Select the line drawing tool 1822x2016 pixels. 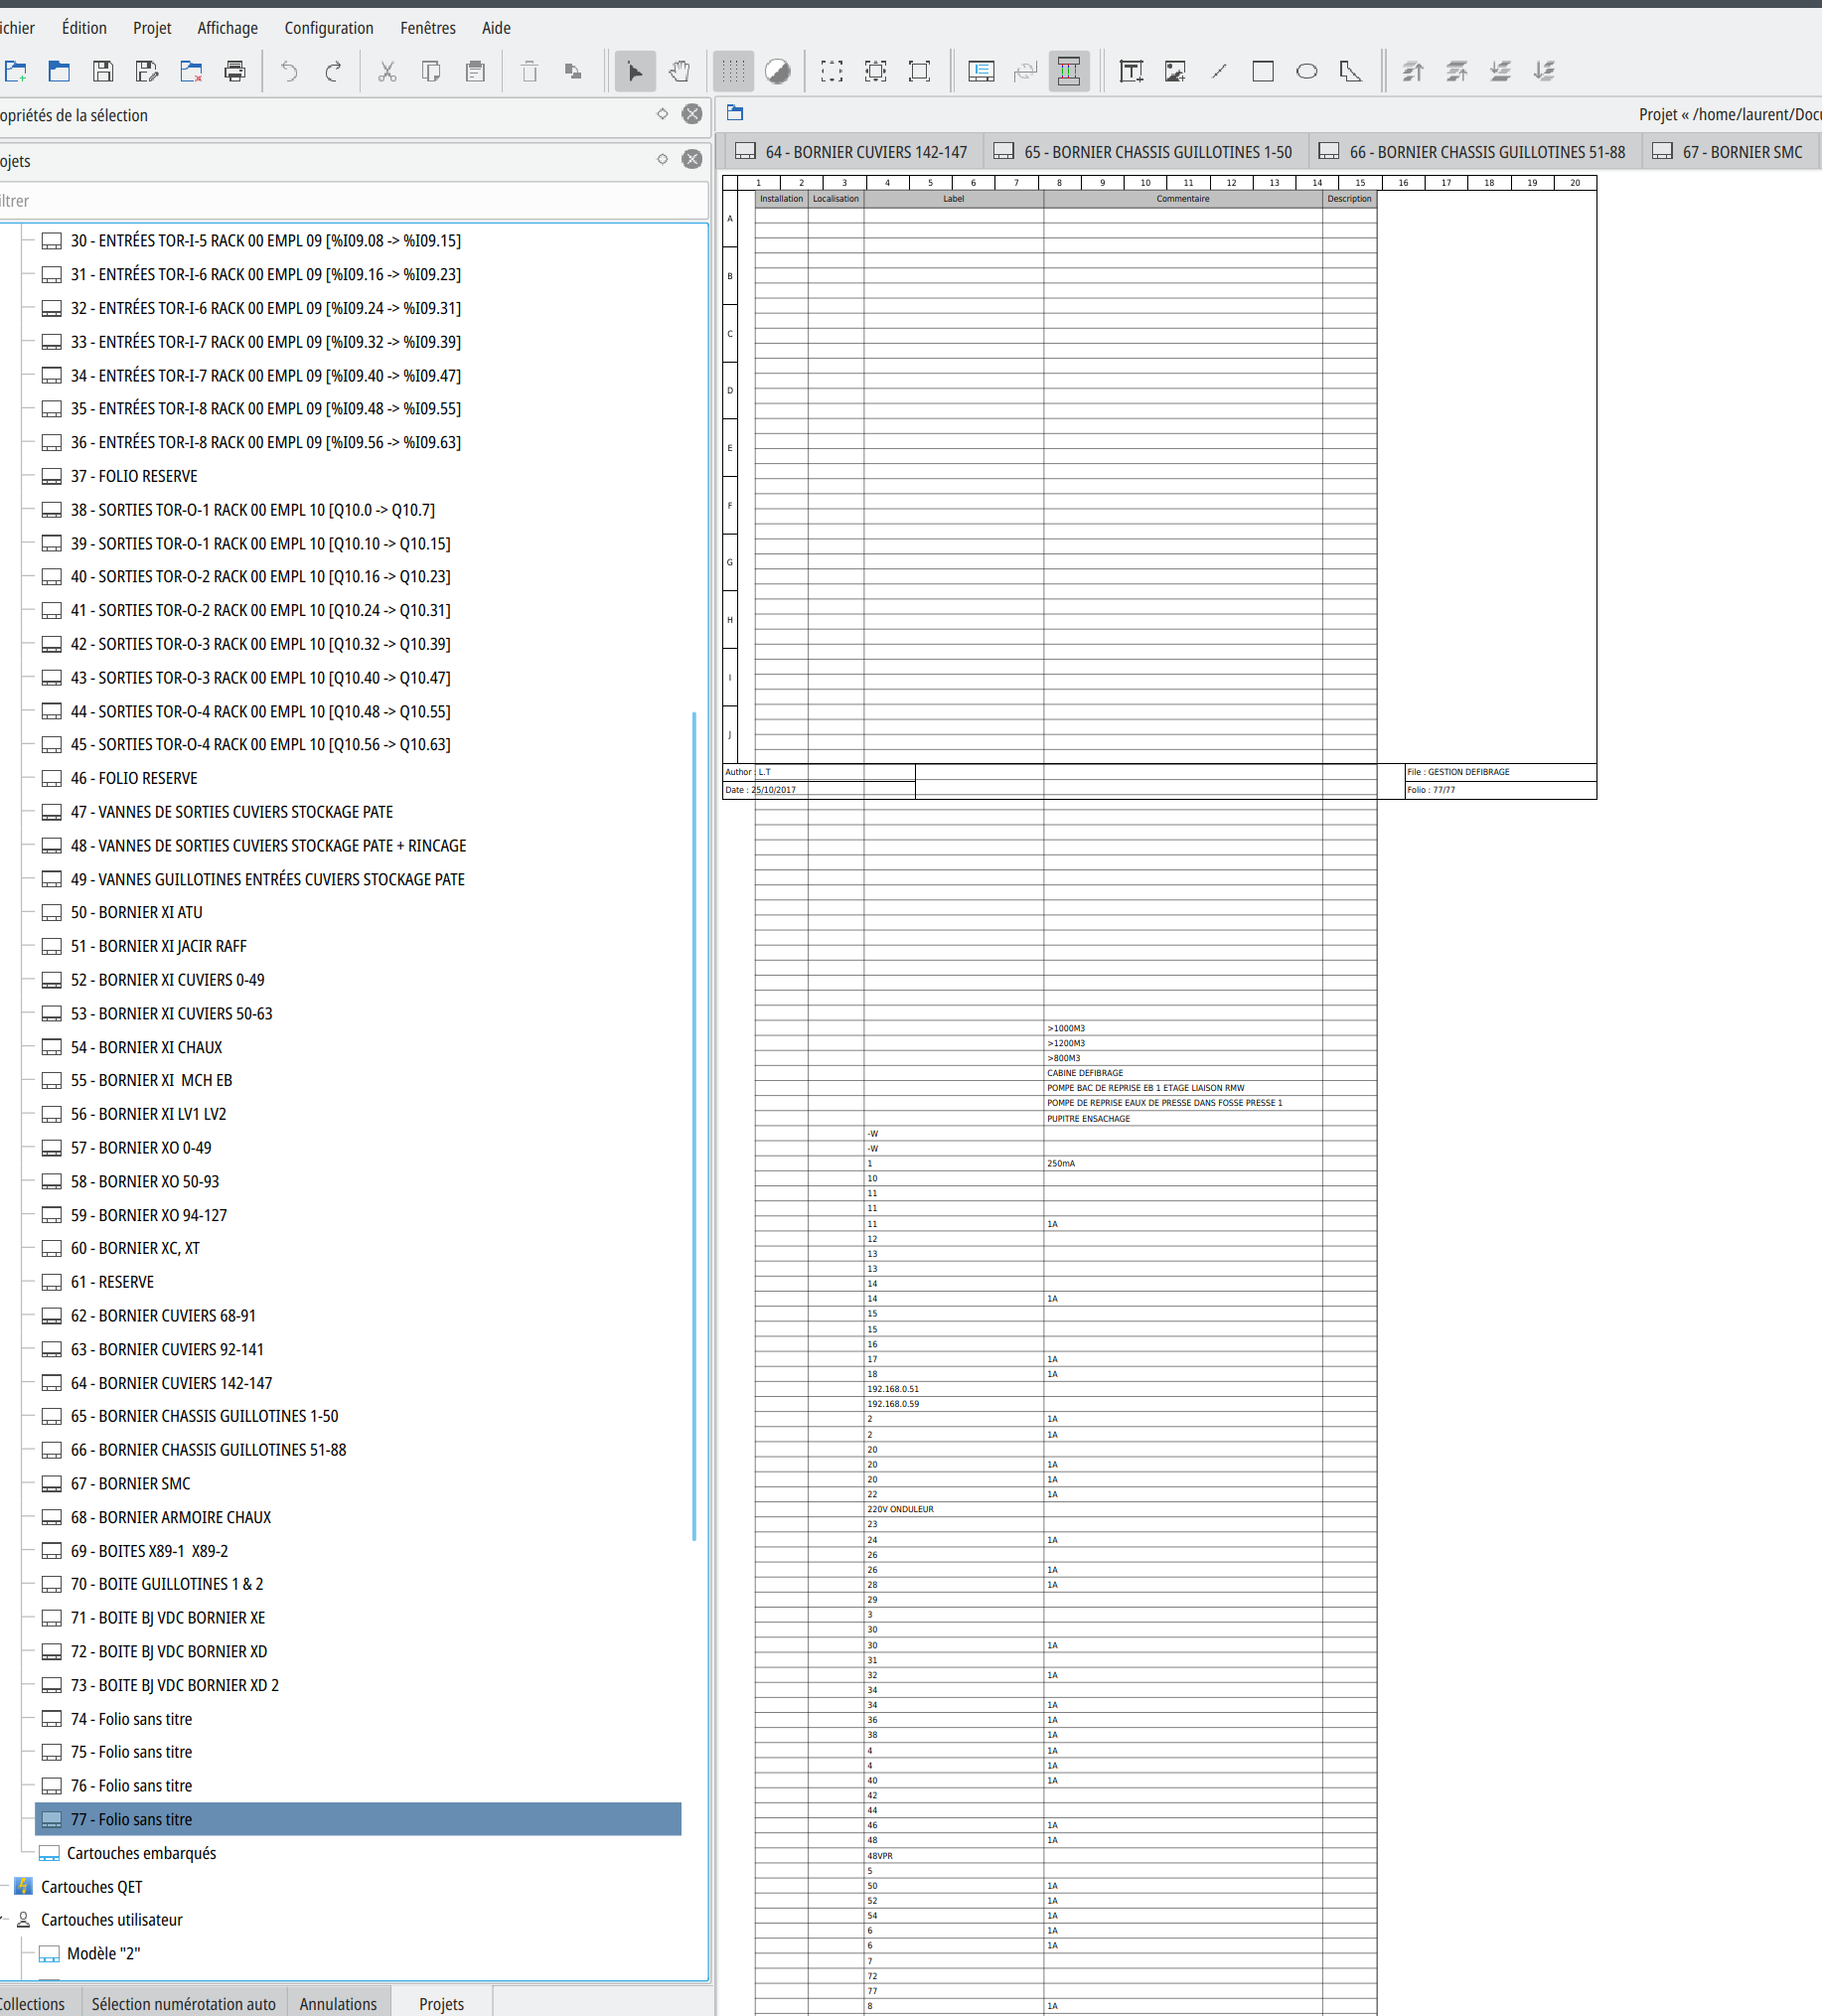pos(1219,71)
